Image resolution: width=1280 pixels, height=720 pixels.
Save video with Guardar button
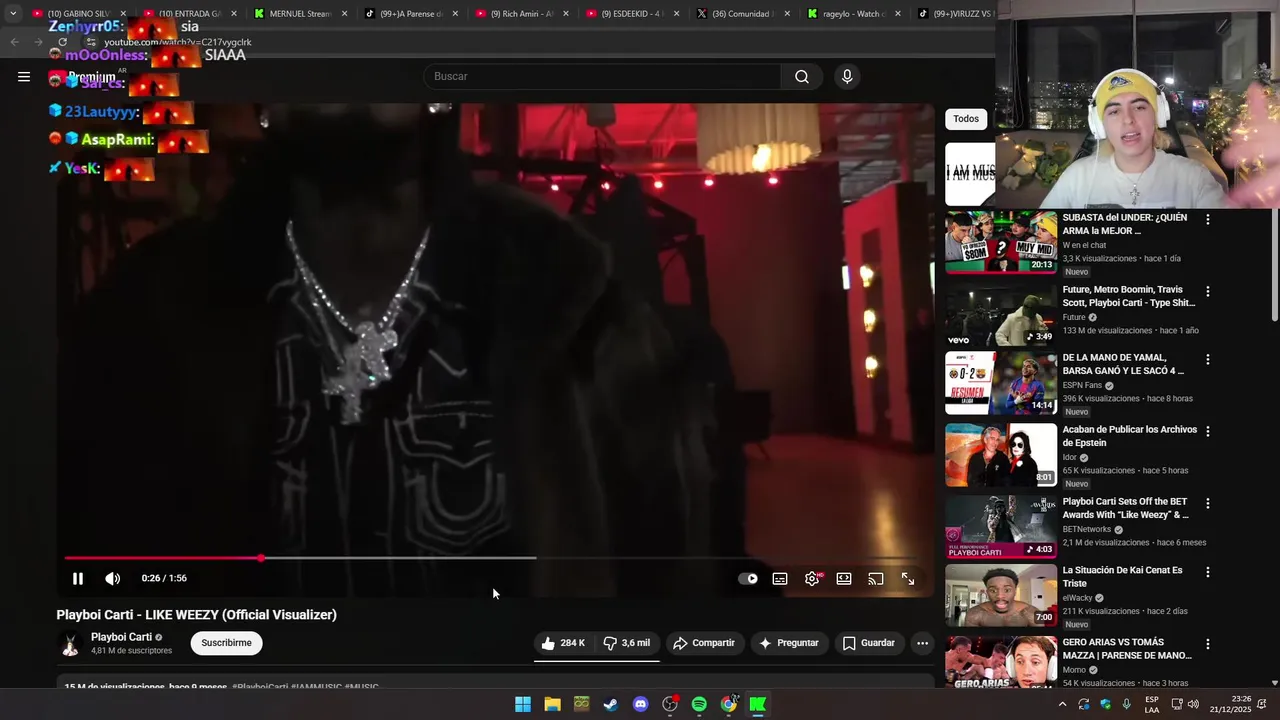pyautogui.click(x=869, y=643)
